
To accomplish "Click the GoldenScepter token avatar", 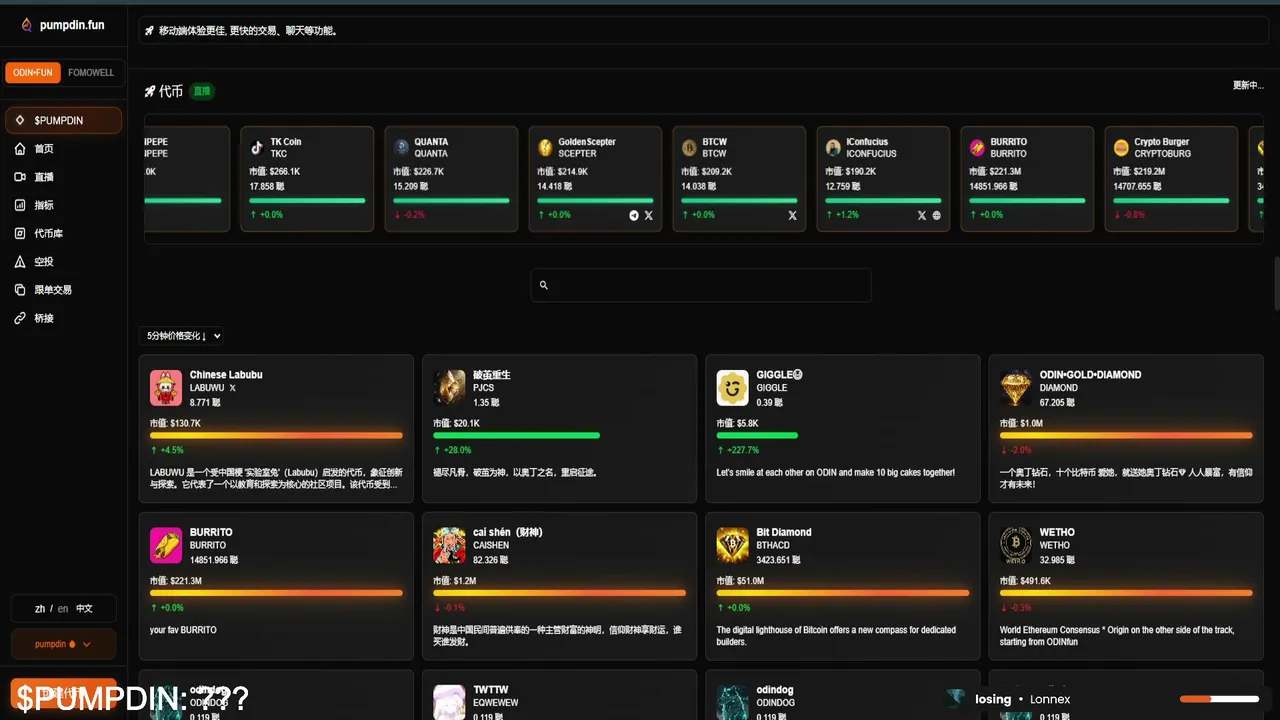I will pos(545,147).
